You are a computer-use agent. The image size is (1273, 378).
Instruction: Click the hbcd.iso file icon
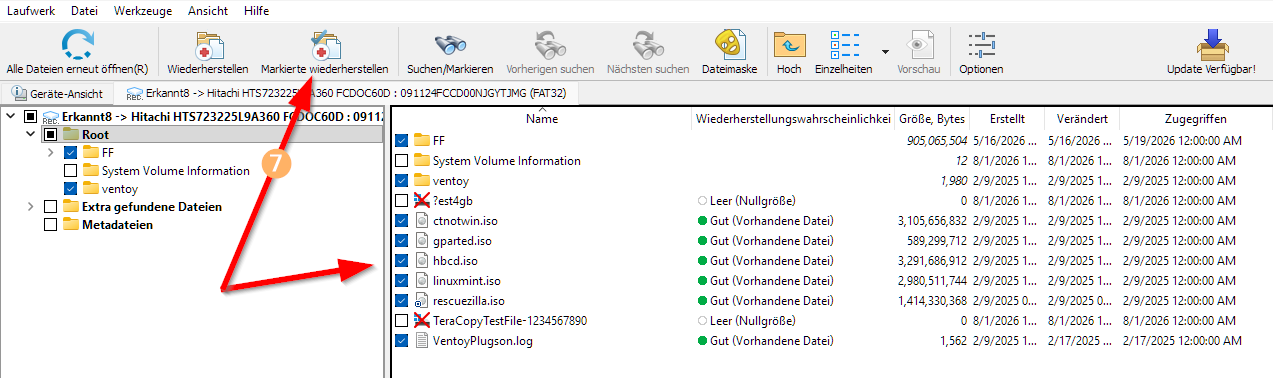(x=421, y=260)
